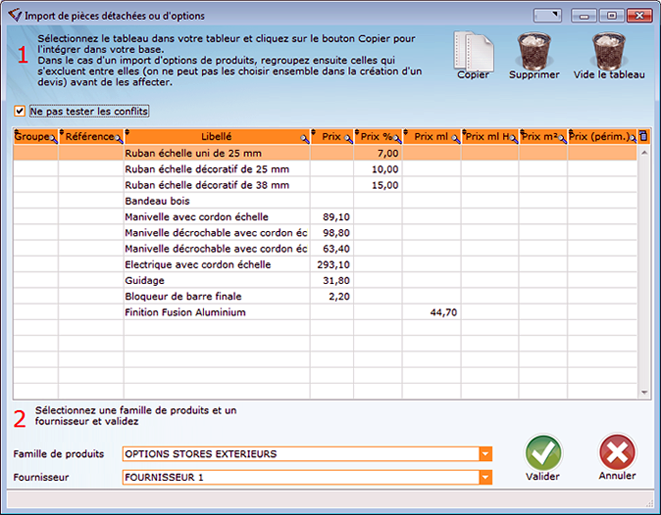
Task: Minimize the import window
Action: tap(584, 16)
